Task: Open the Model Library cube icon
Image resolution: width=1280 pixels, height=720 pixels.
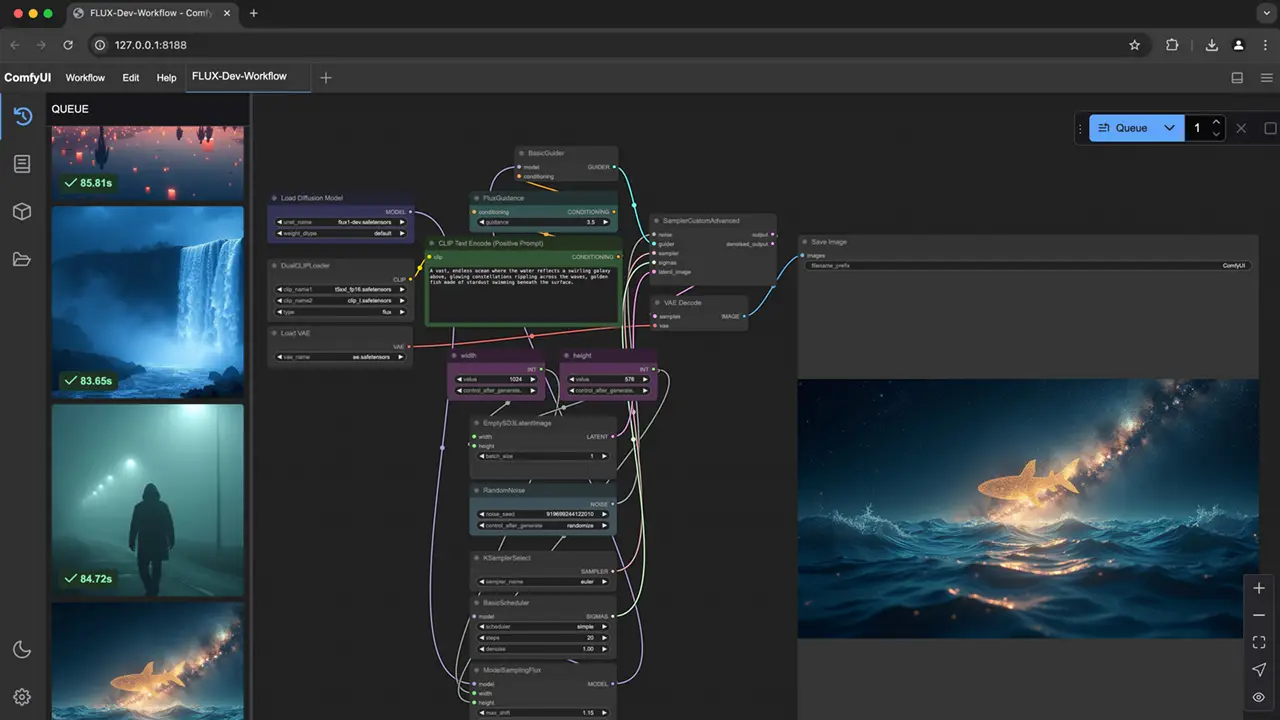Action: pyautogui.click(x=22, y=212)
